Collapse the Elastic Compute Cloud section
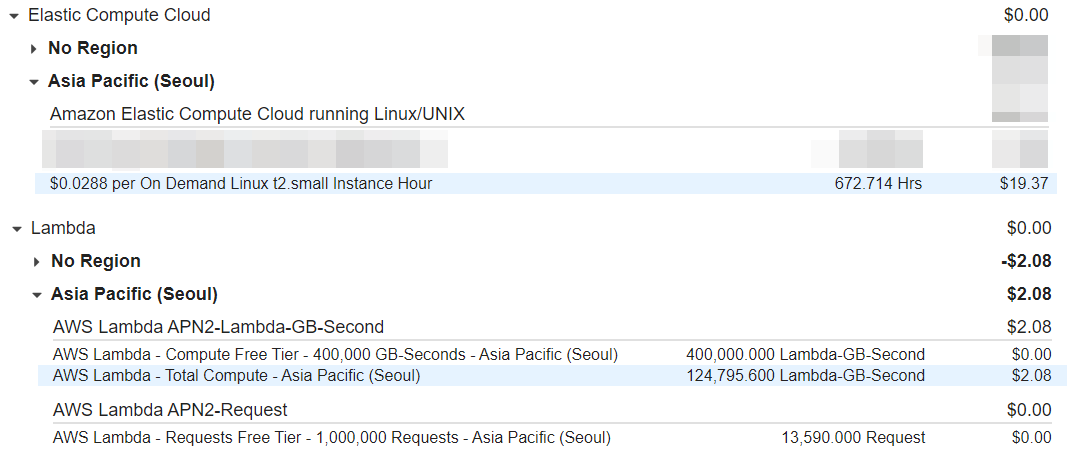 click(x=14, y=16)
